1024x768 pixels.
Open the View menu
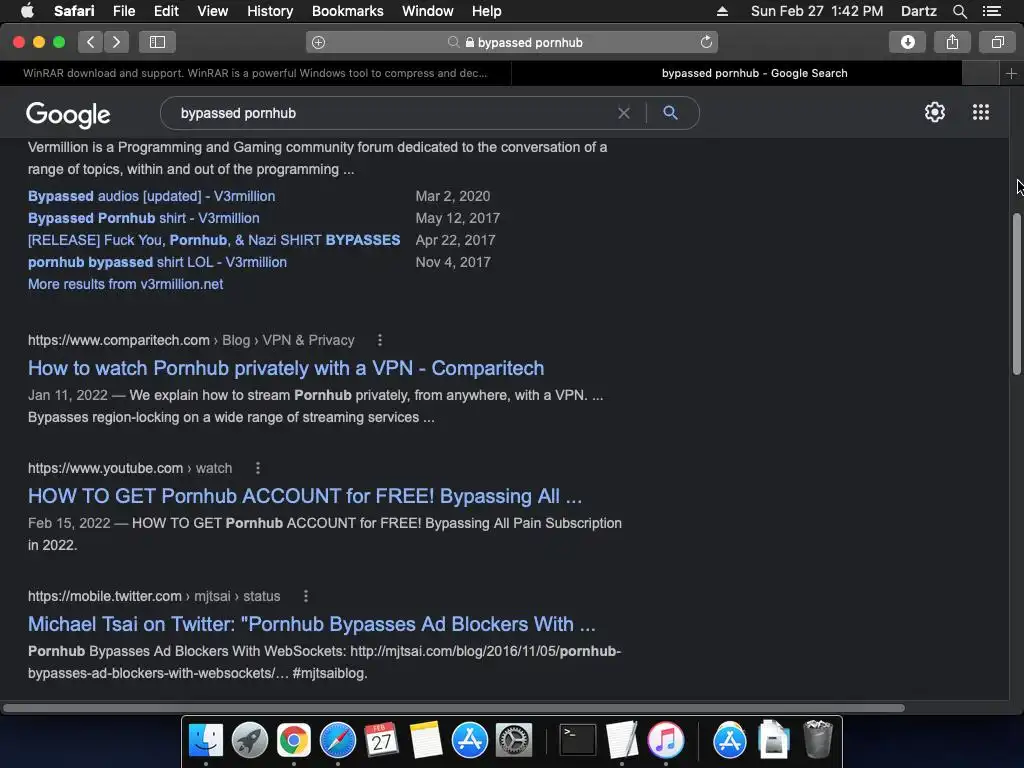[212, 11]
